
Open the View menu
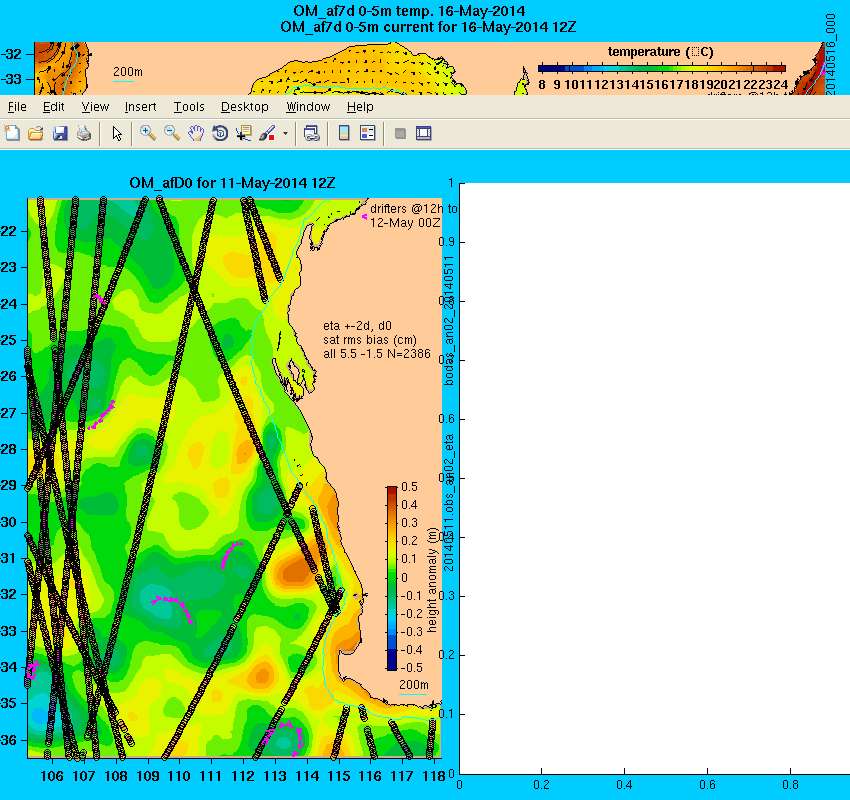[95, 107]
